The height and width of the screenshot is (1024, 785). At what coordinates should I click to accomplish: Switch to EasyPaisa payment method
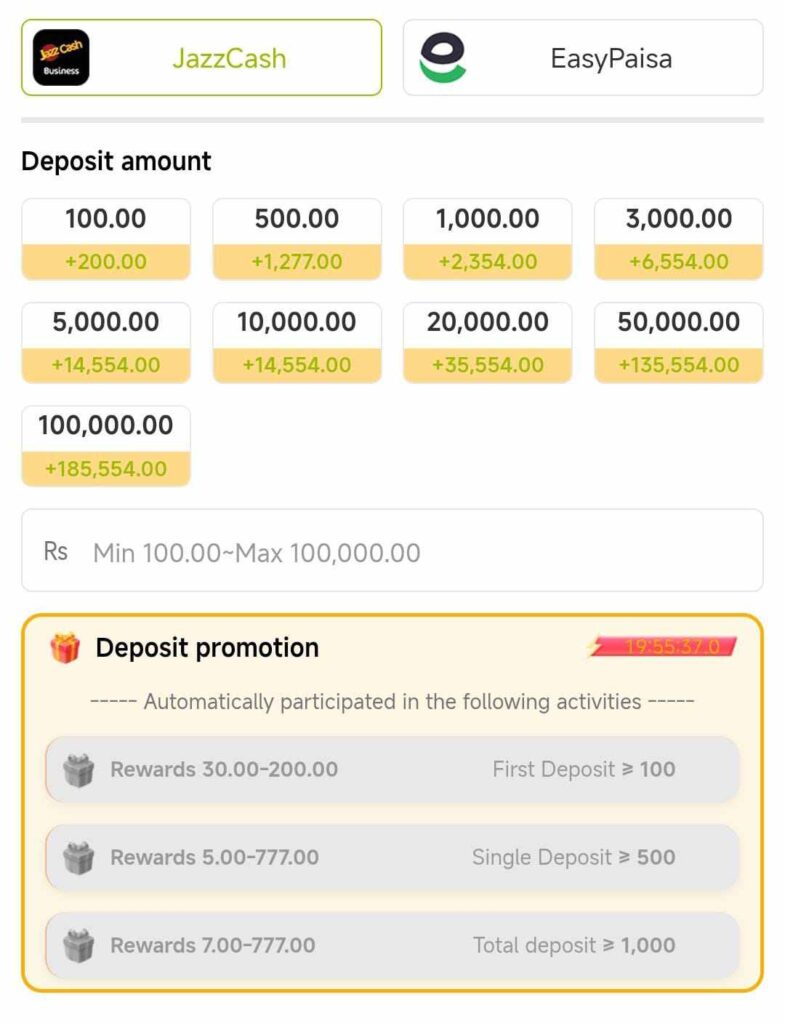[x=583, y=57]
